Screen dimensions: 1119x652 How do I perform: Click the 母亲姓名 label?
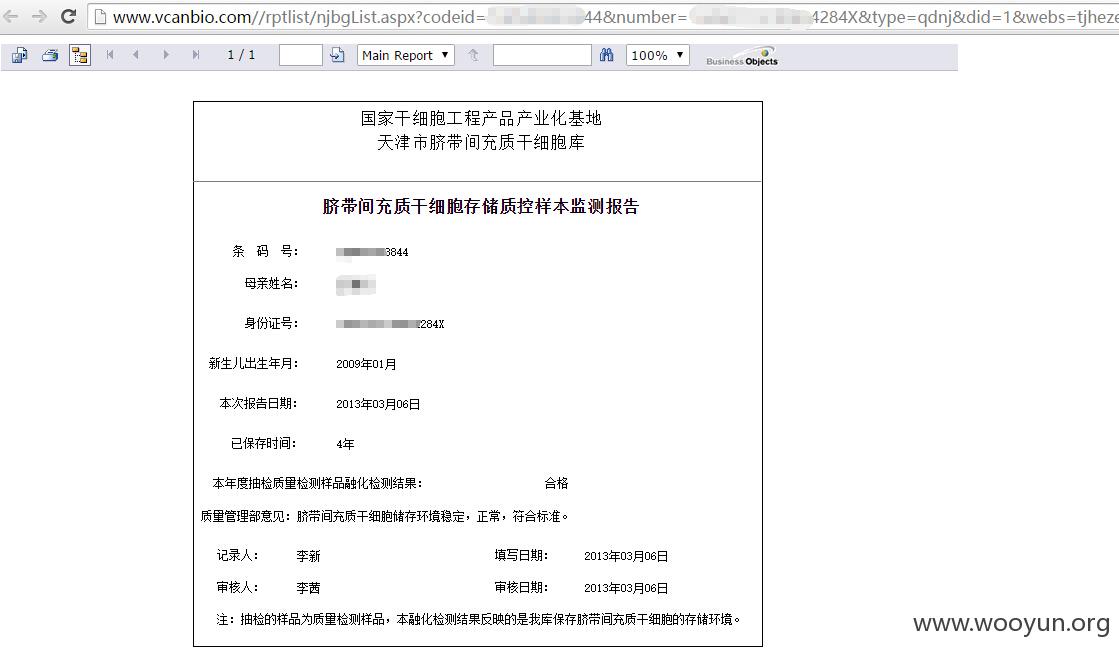271,284
